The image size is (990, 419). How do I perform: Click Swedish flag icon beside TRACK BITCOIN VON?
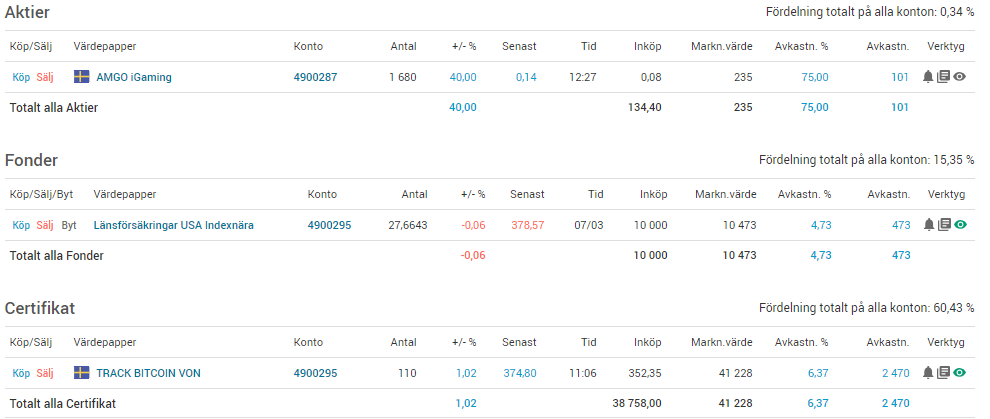pyautogui.click(x=81, y=373)
